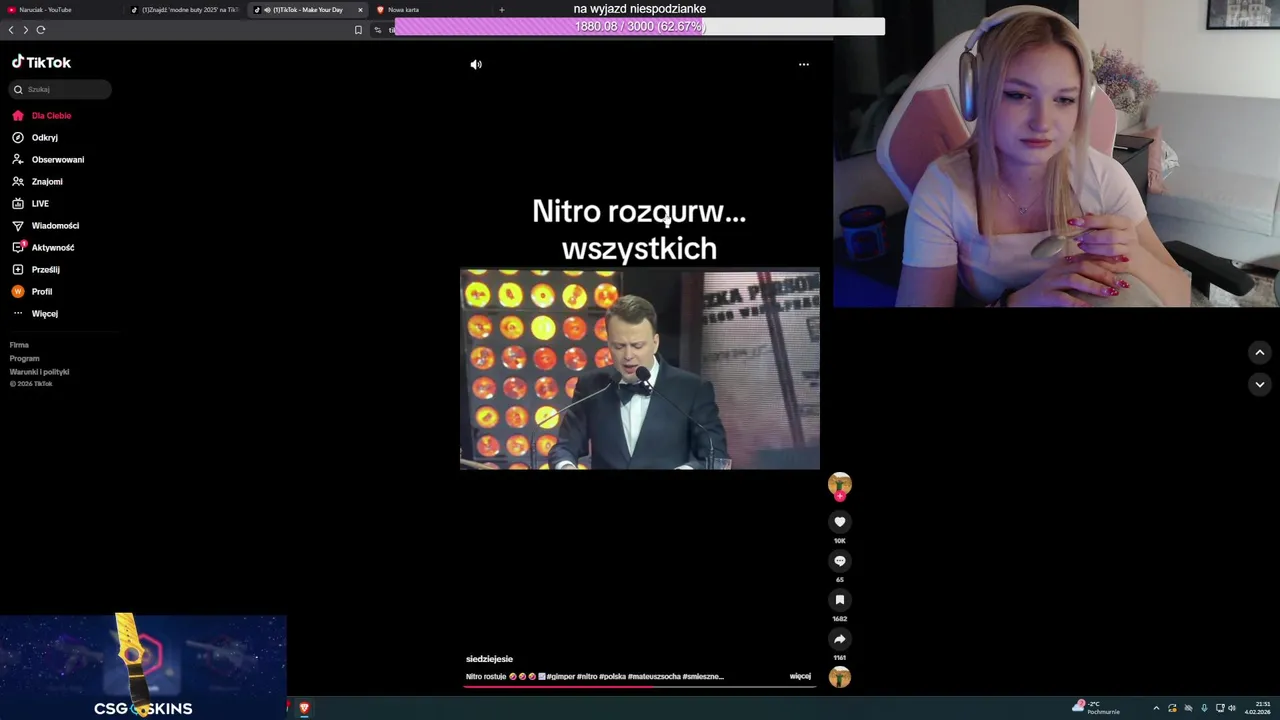Reload the current page

pyautogui.click(x=41, y=30)
